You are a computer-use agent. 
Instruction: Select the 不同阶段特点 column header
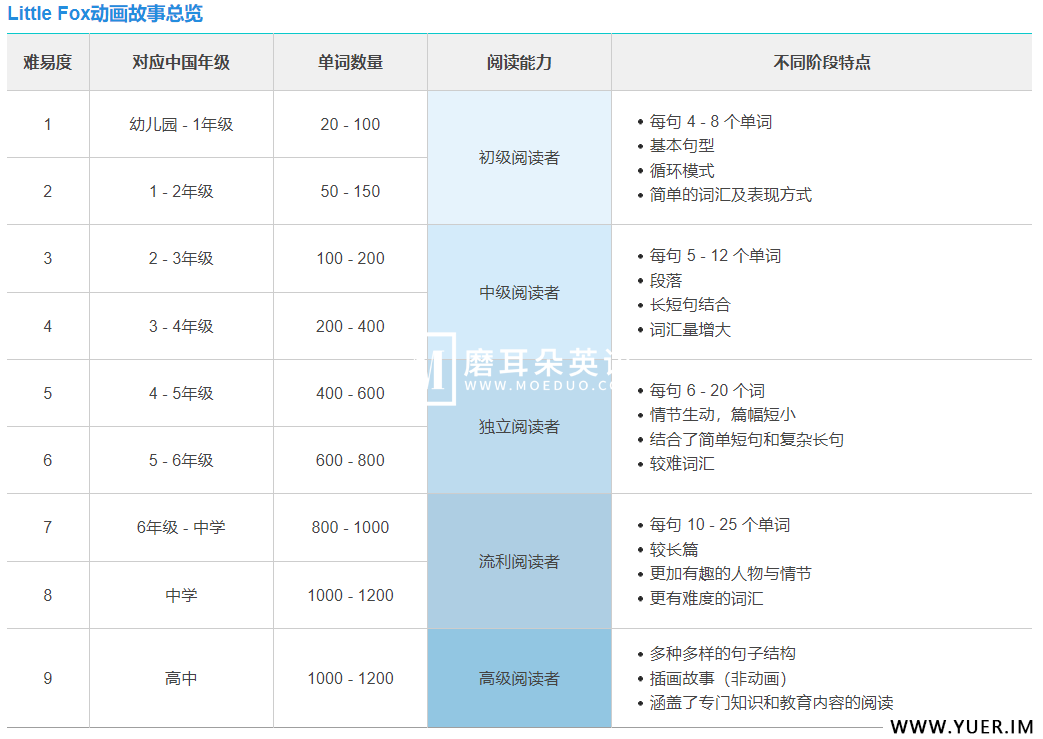click(x=821, y=62)
